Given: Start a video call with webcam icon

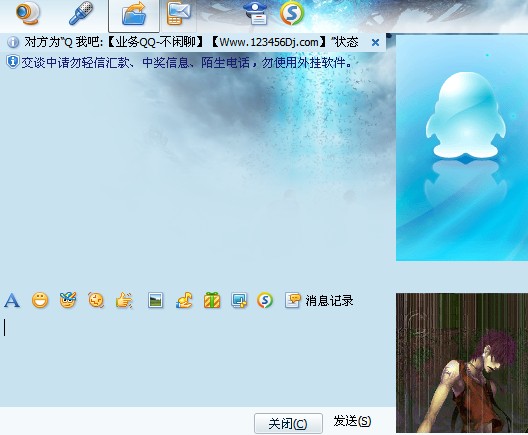Looking at the screenshot, I should click(x=28, y=13).
